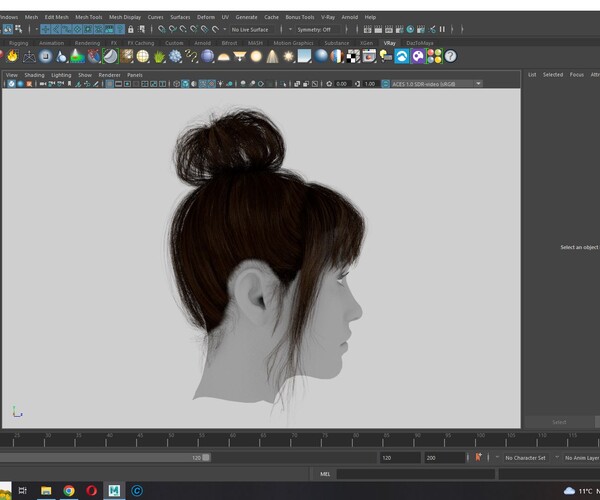Click the lit light-bulb icon in panel toolbar
Screen dimensions: 600x500
[221, 84]
